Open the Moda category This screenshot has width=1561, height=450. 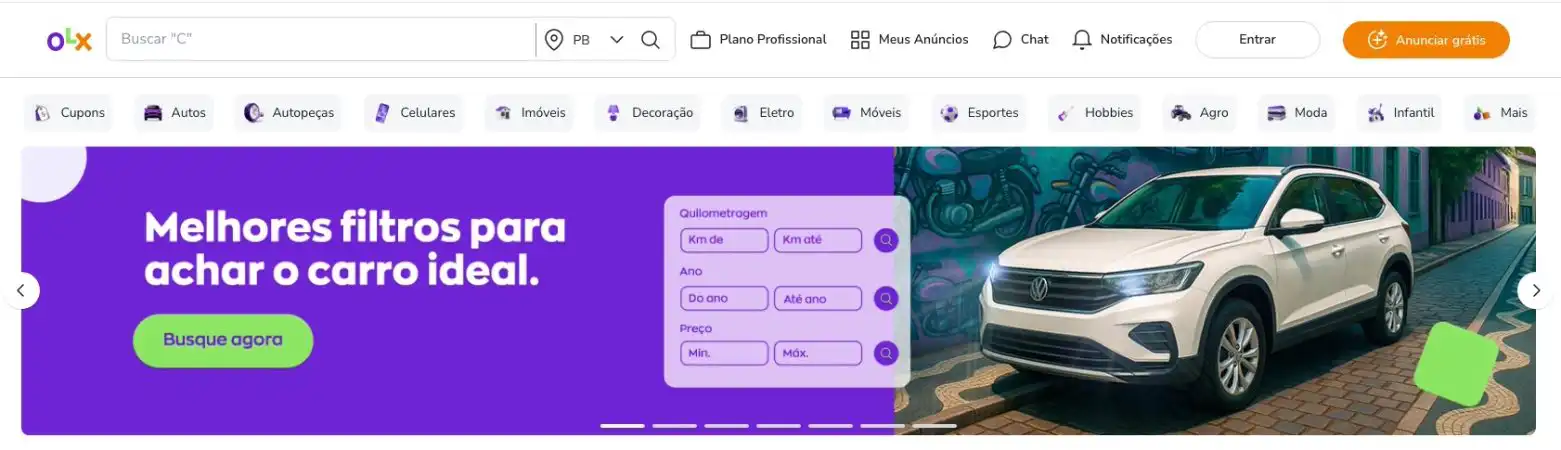[x=1297, y=113]
